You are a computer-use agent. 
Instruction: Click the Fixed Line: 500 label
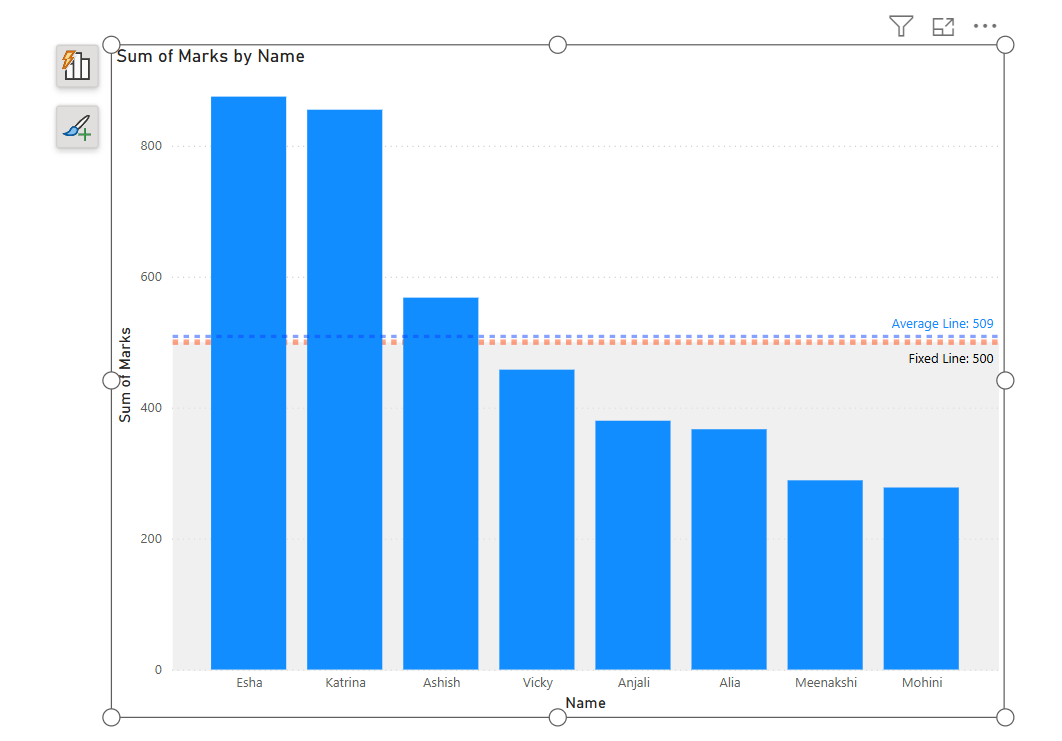[950, 358]
